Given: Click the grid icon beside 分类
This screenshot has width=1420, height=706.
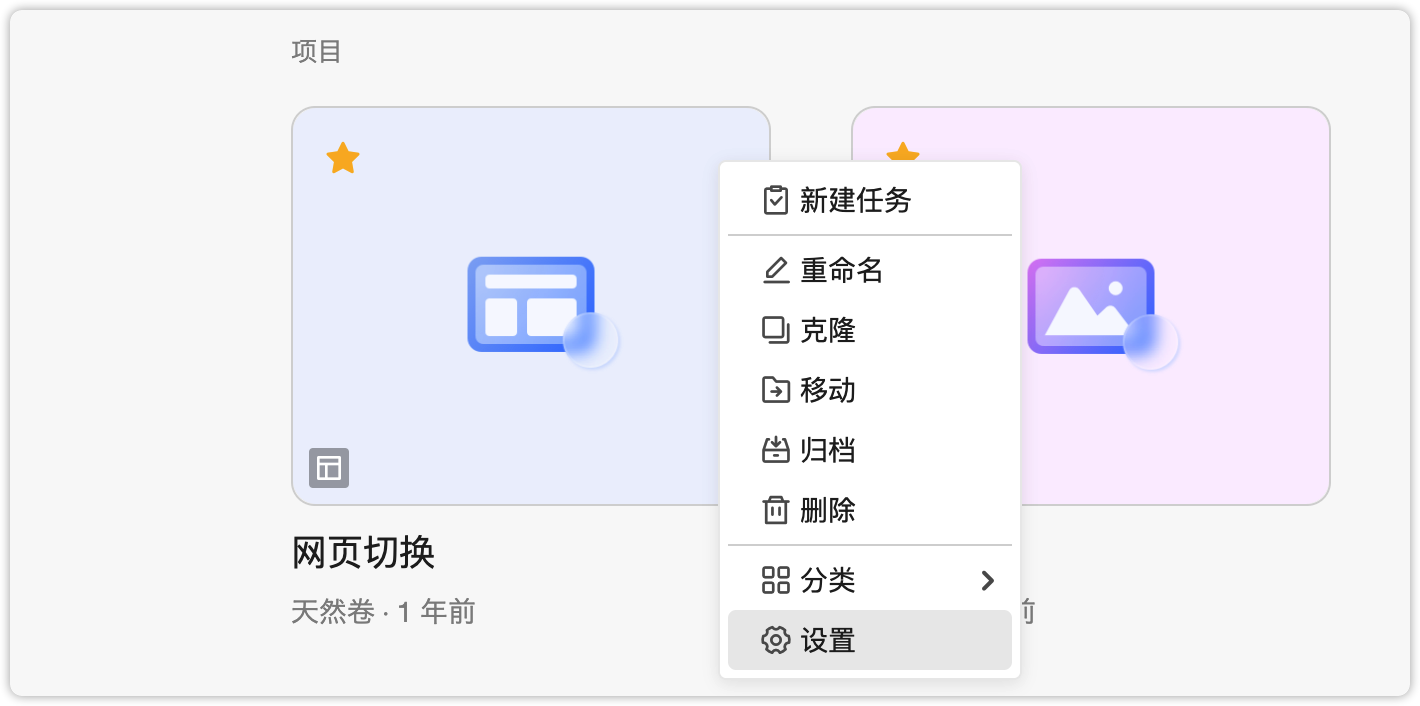Looking at the screenshot, I should coord(775,580).
